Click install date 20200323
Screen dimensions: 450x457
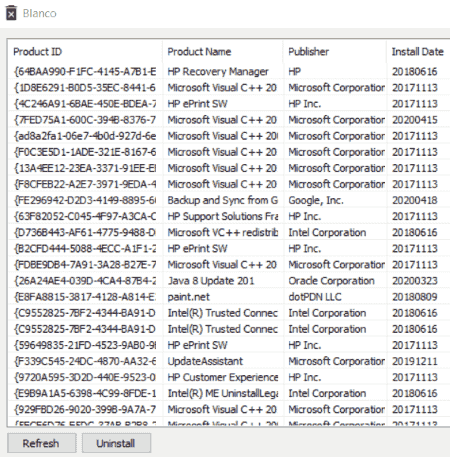coord(415,281)
